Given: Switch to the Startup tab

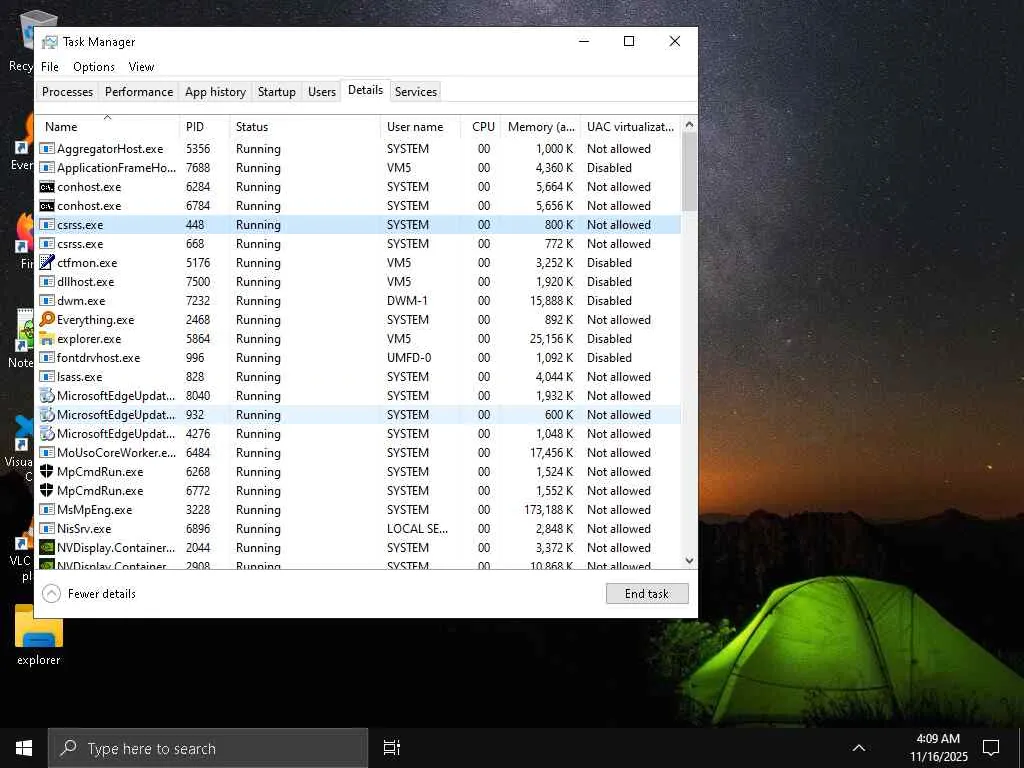Looking at the screenshot, I should [276, 91].
